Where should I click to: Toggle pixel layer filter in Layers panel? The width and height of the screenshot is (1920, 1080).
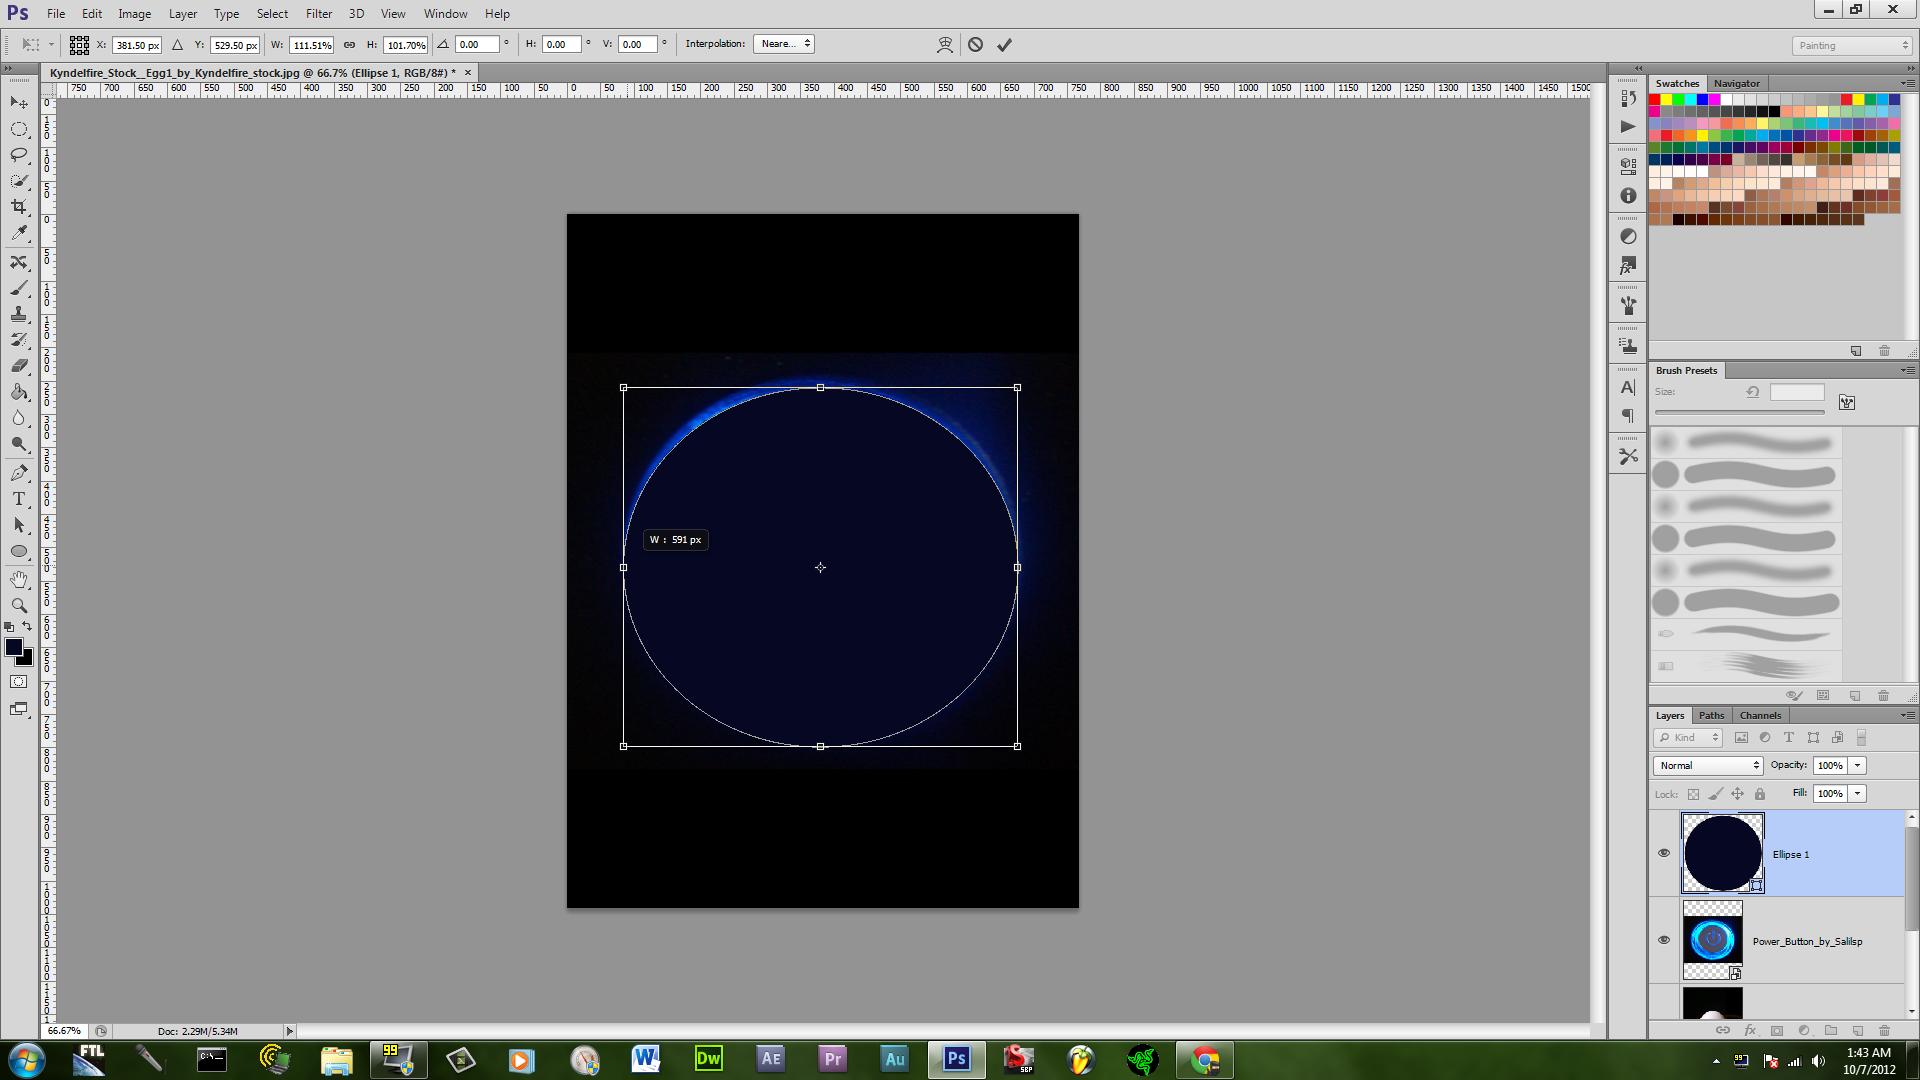pyautogui.click(x=1741, y=738)
